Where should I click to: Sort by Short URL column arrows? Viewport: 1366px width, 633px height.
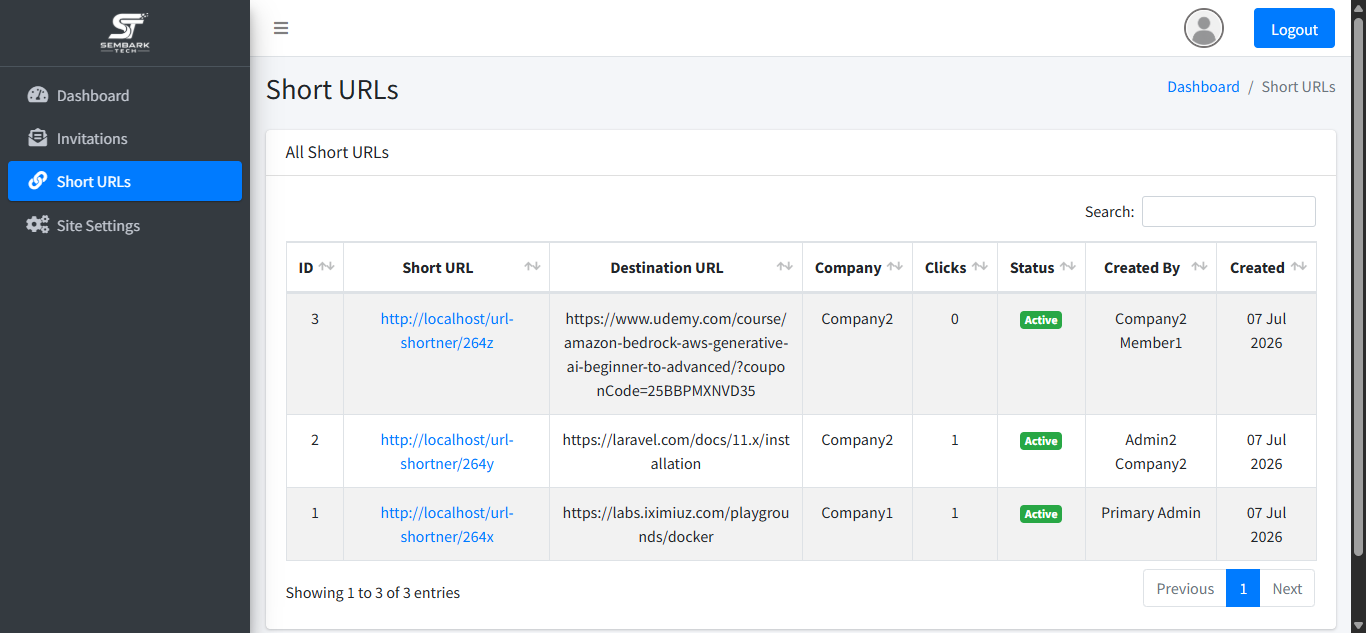click(x=532, y=267)
